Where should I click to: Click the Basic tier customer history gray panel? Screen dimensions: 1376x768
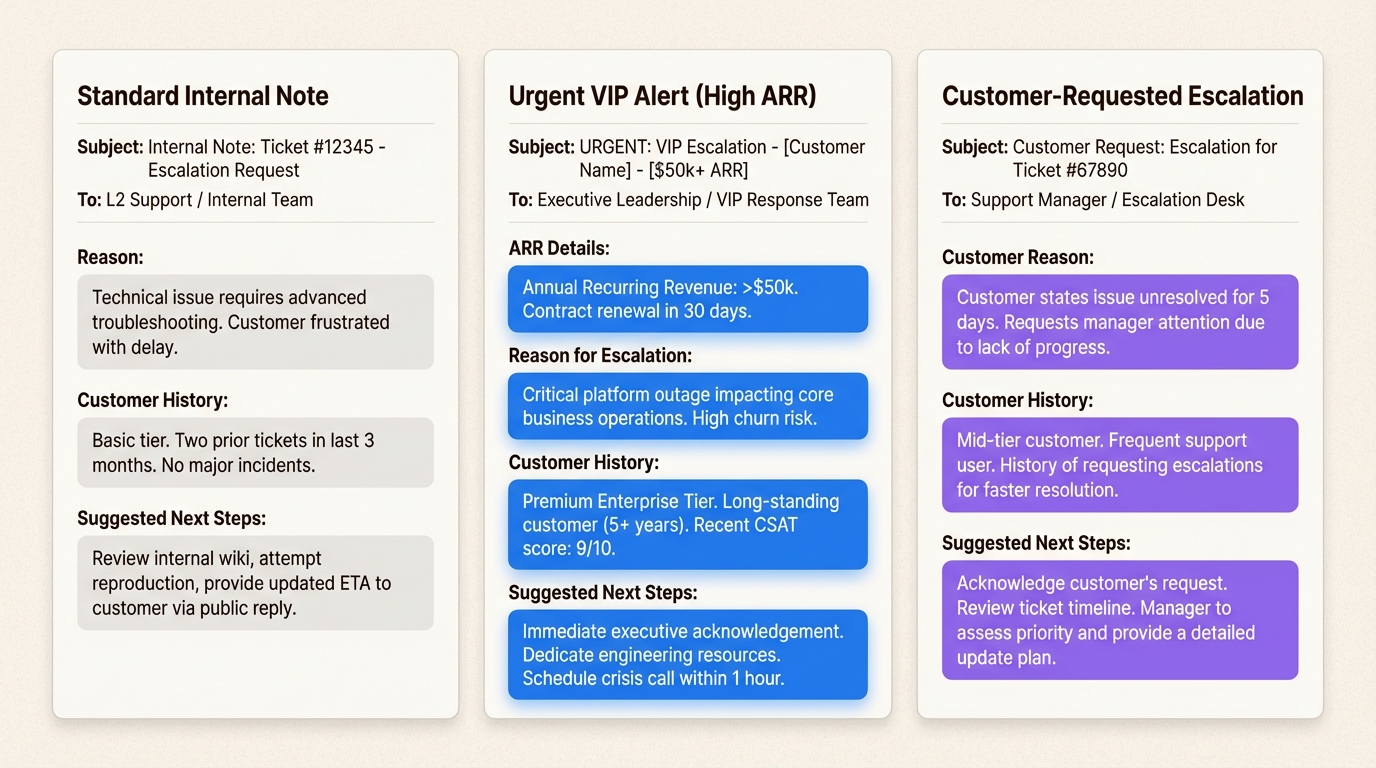pyautogui.click(x=255, y=452)
